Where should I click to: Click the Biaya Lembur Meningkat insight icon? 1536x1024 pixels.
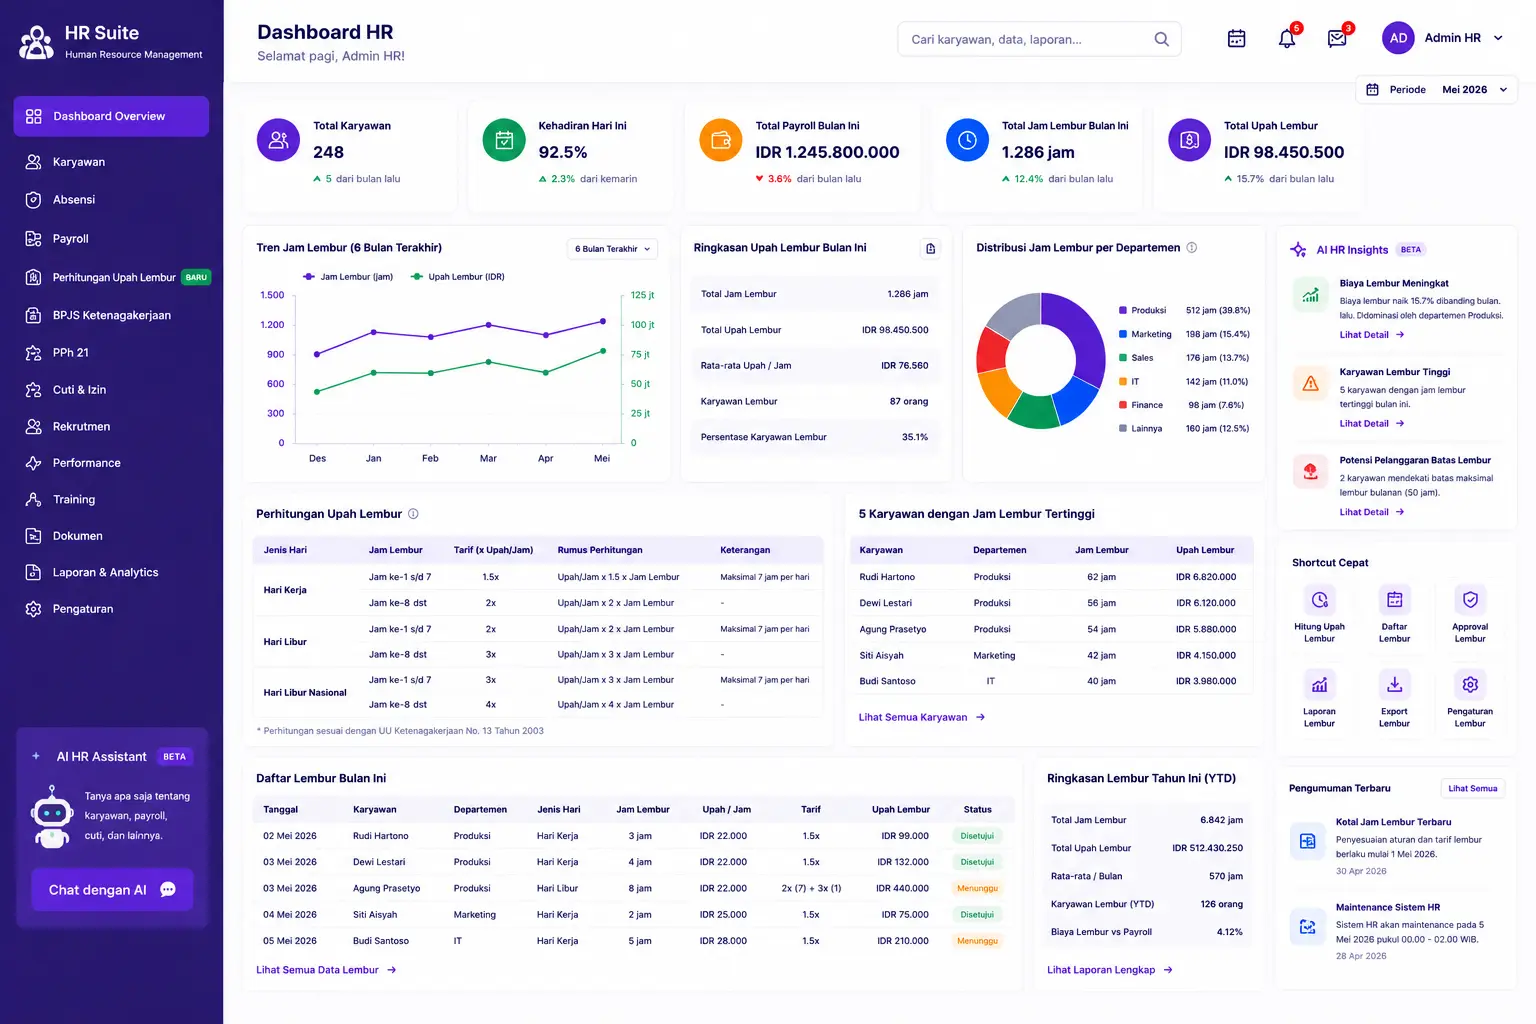pos(1310,296)
